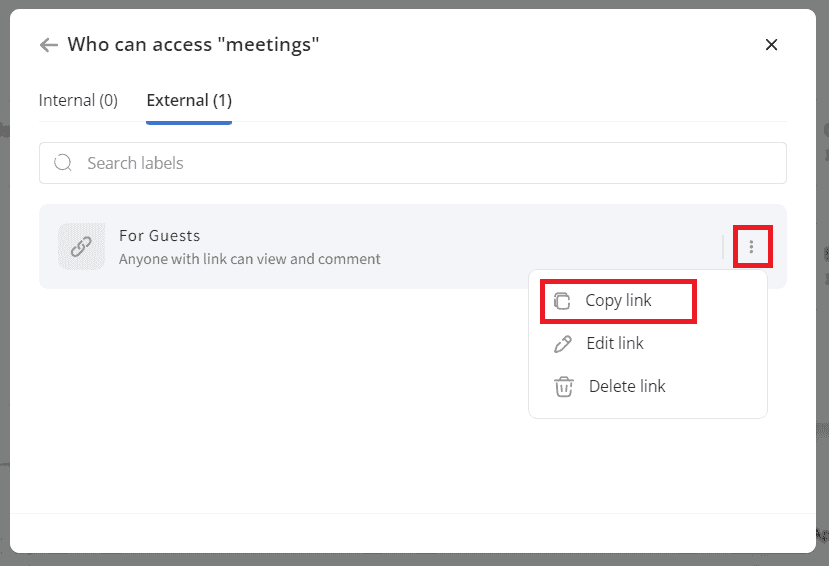Switch to the Internal (0) tab
829x566 pixels.
tap(78, 100)
